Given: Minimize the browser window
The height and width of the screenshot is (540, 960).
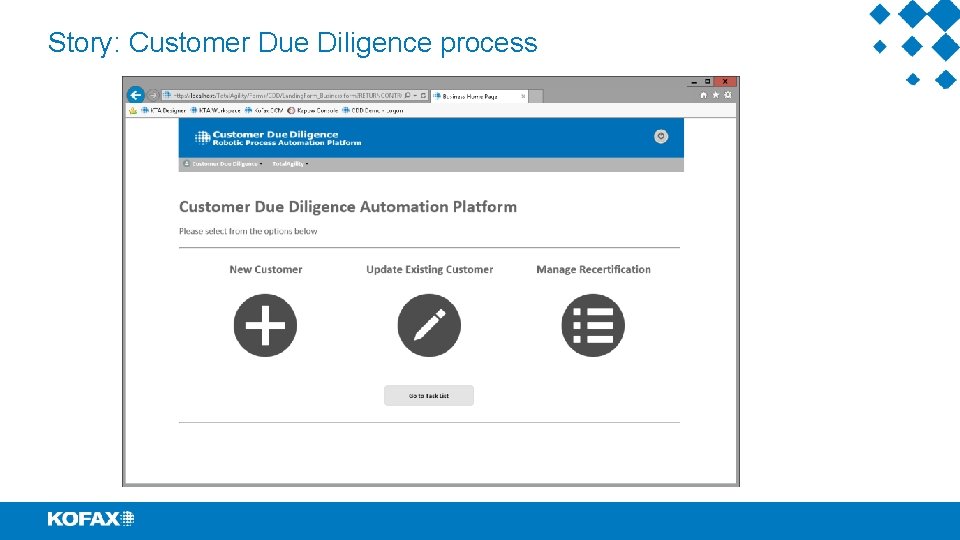Looking at the screenshot, I should click(x=694, y=81).
